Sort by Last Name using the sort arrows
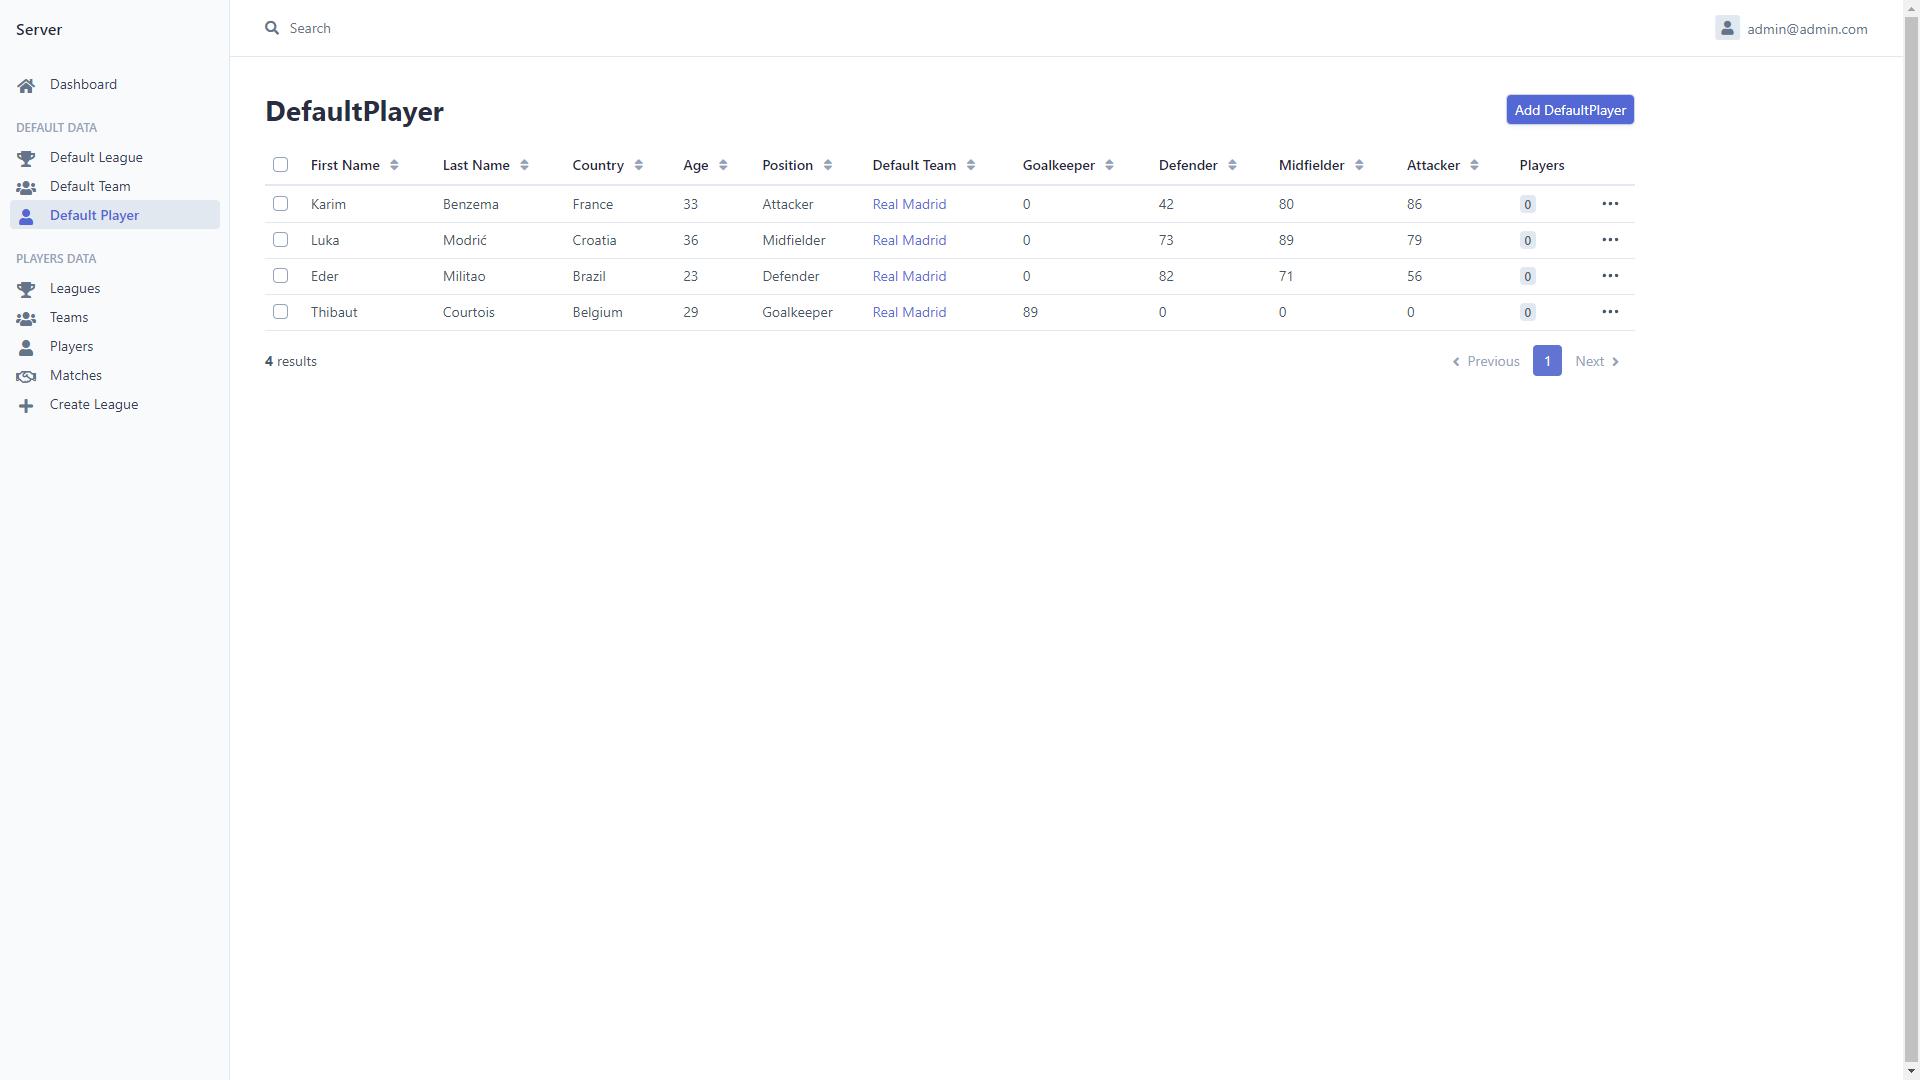Viewport: 1920px width, 1080px height. pyautogui.click(x=524, y=165)
